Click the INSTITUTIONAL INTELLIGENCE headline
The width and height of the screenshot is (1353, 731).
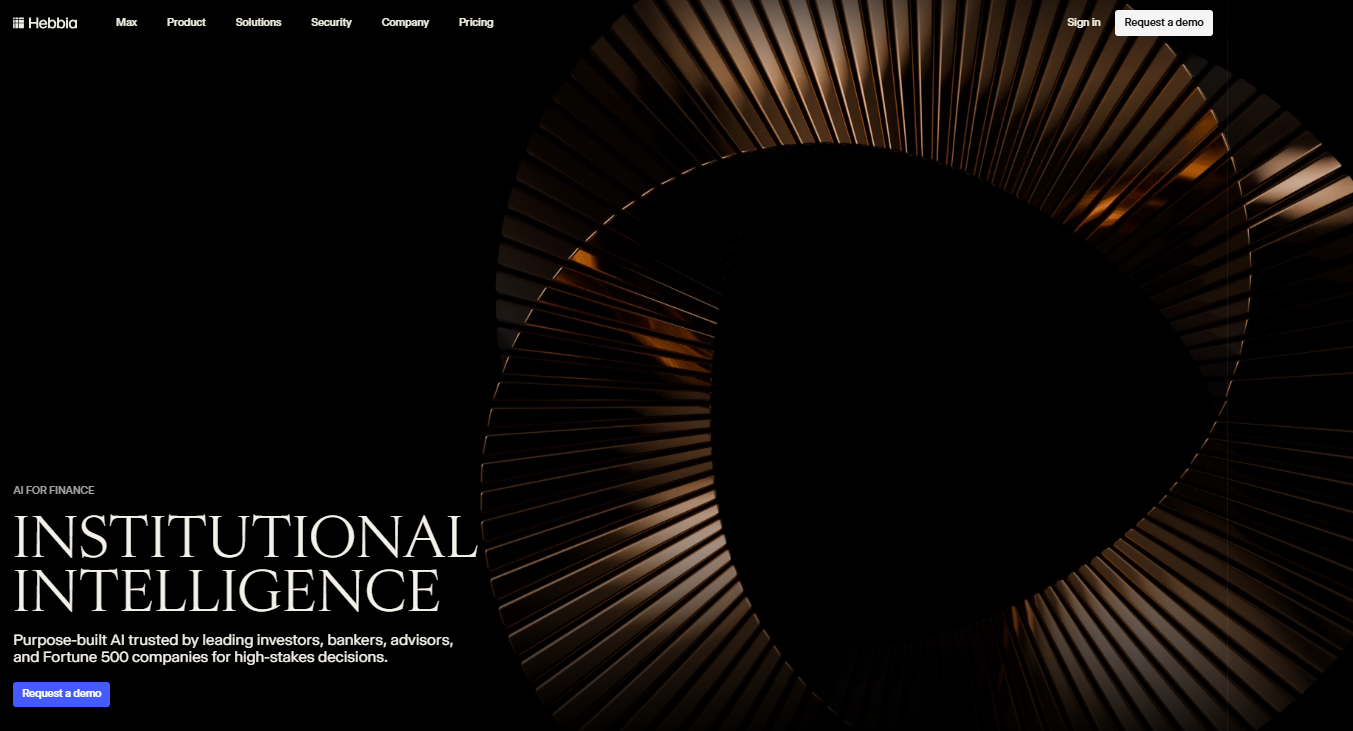click(245, 564)
